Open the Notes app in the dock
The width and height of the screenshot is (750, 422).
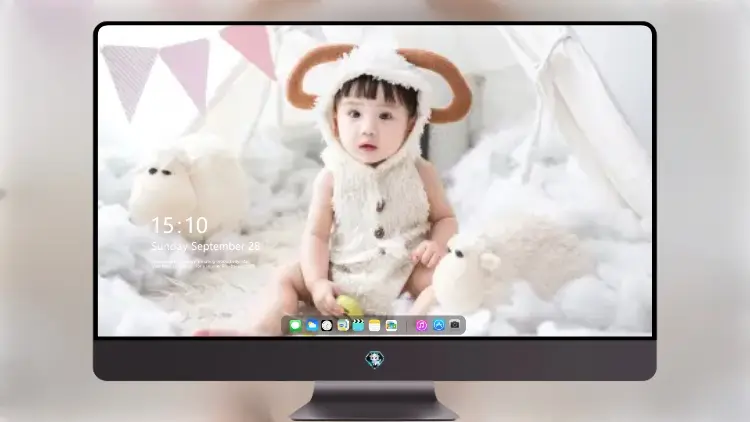point(375,326)
